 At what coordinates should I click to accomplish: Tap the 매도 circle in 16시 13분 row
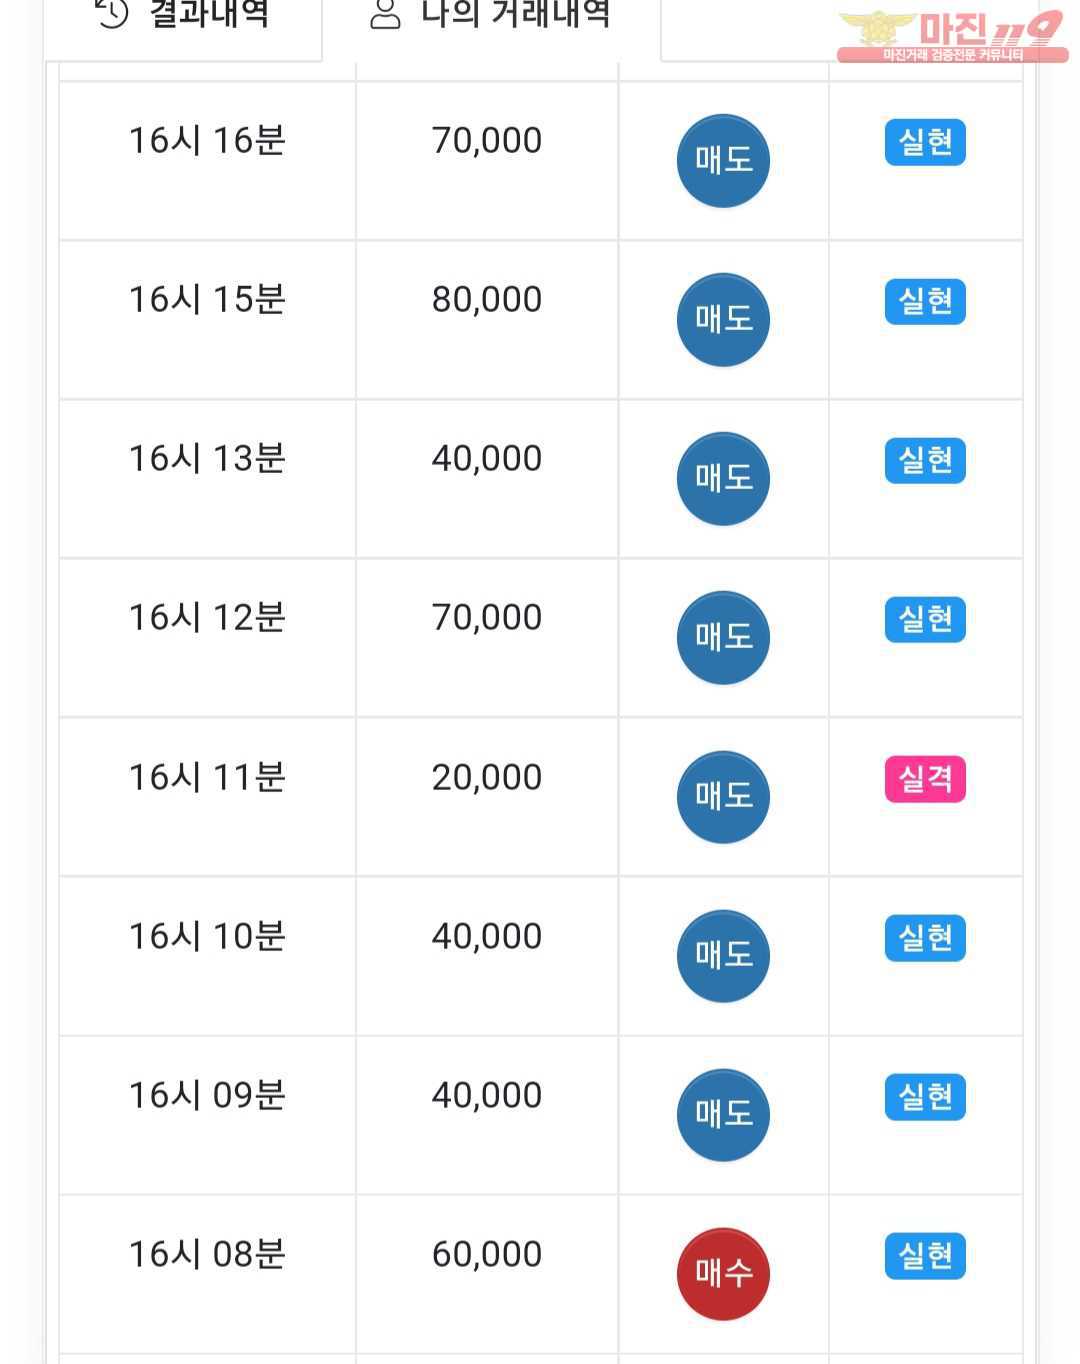[x=723, y=478]
